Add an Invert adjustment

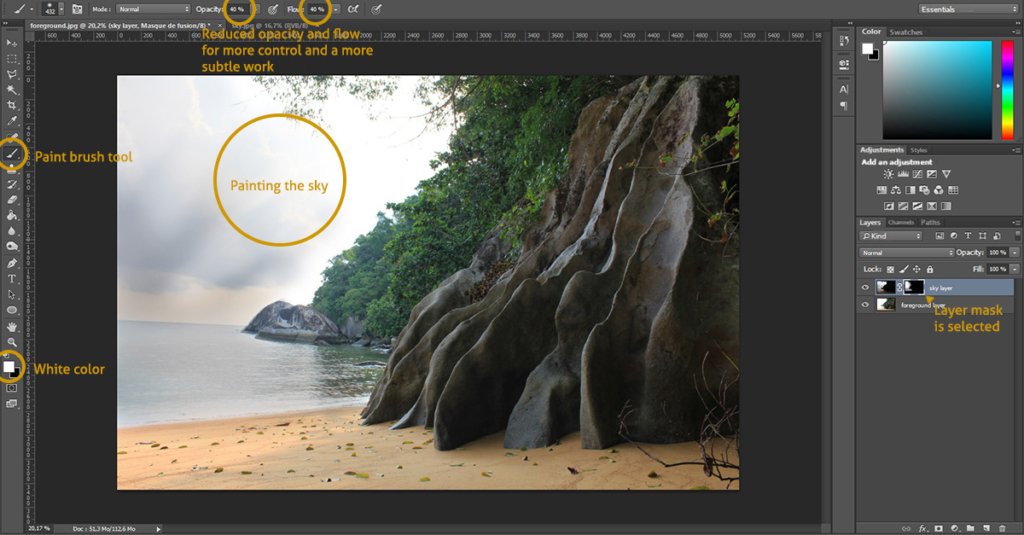point(889,206)
